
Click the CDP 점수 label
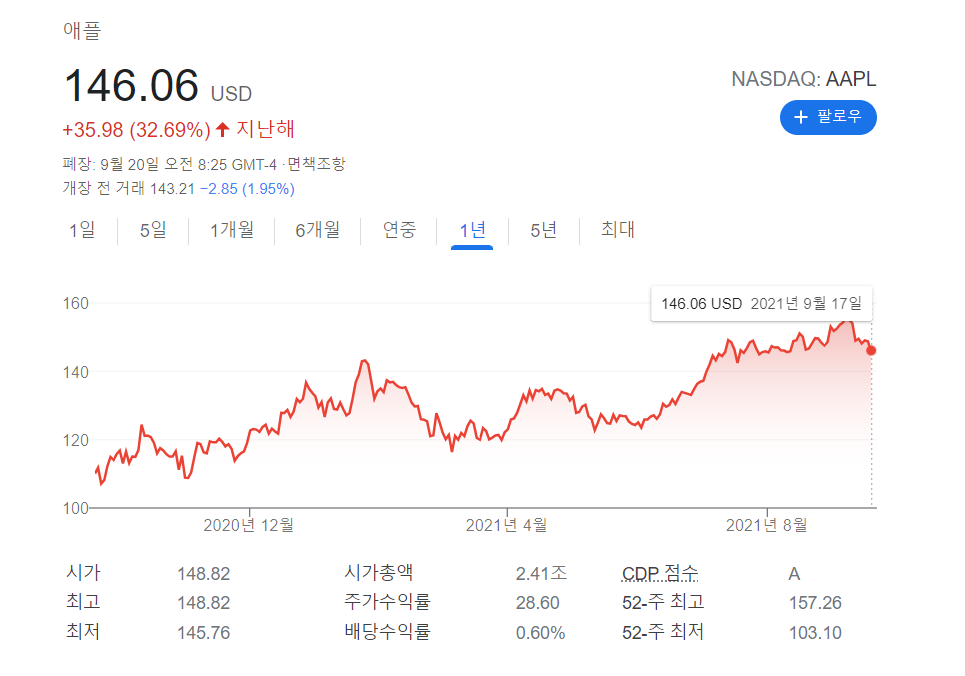(x=660, y=574)
